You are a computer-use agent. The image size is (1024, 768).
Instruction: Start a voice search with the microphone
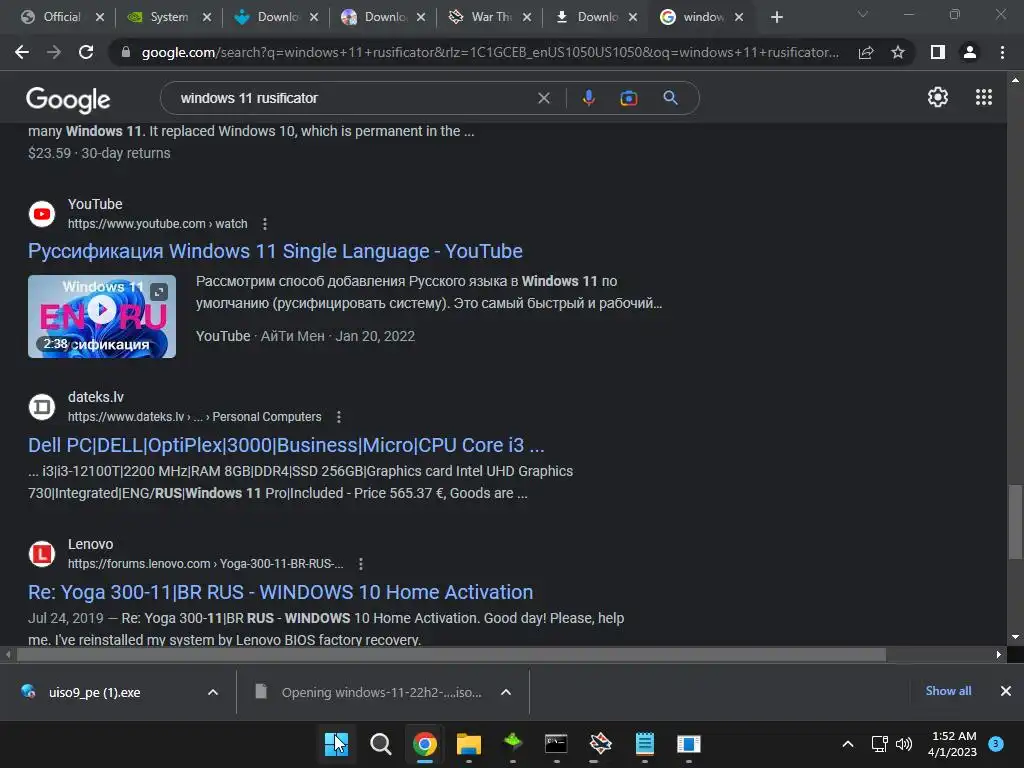(x=588, y=98)
